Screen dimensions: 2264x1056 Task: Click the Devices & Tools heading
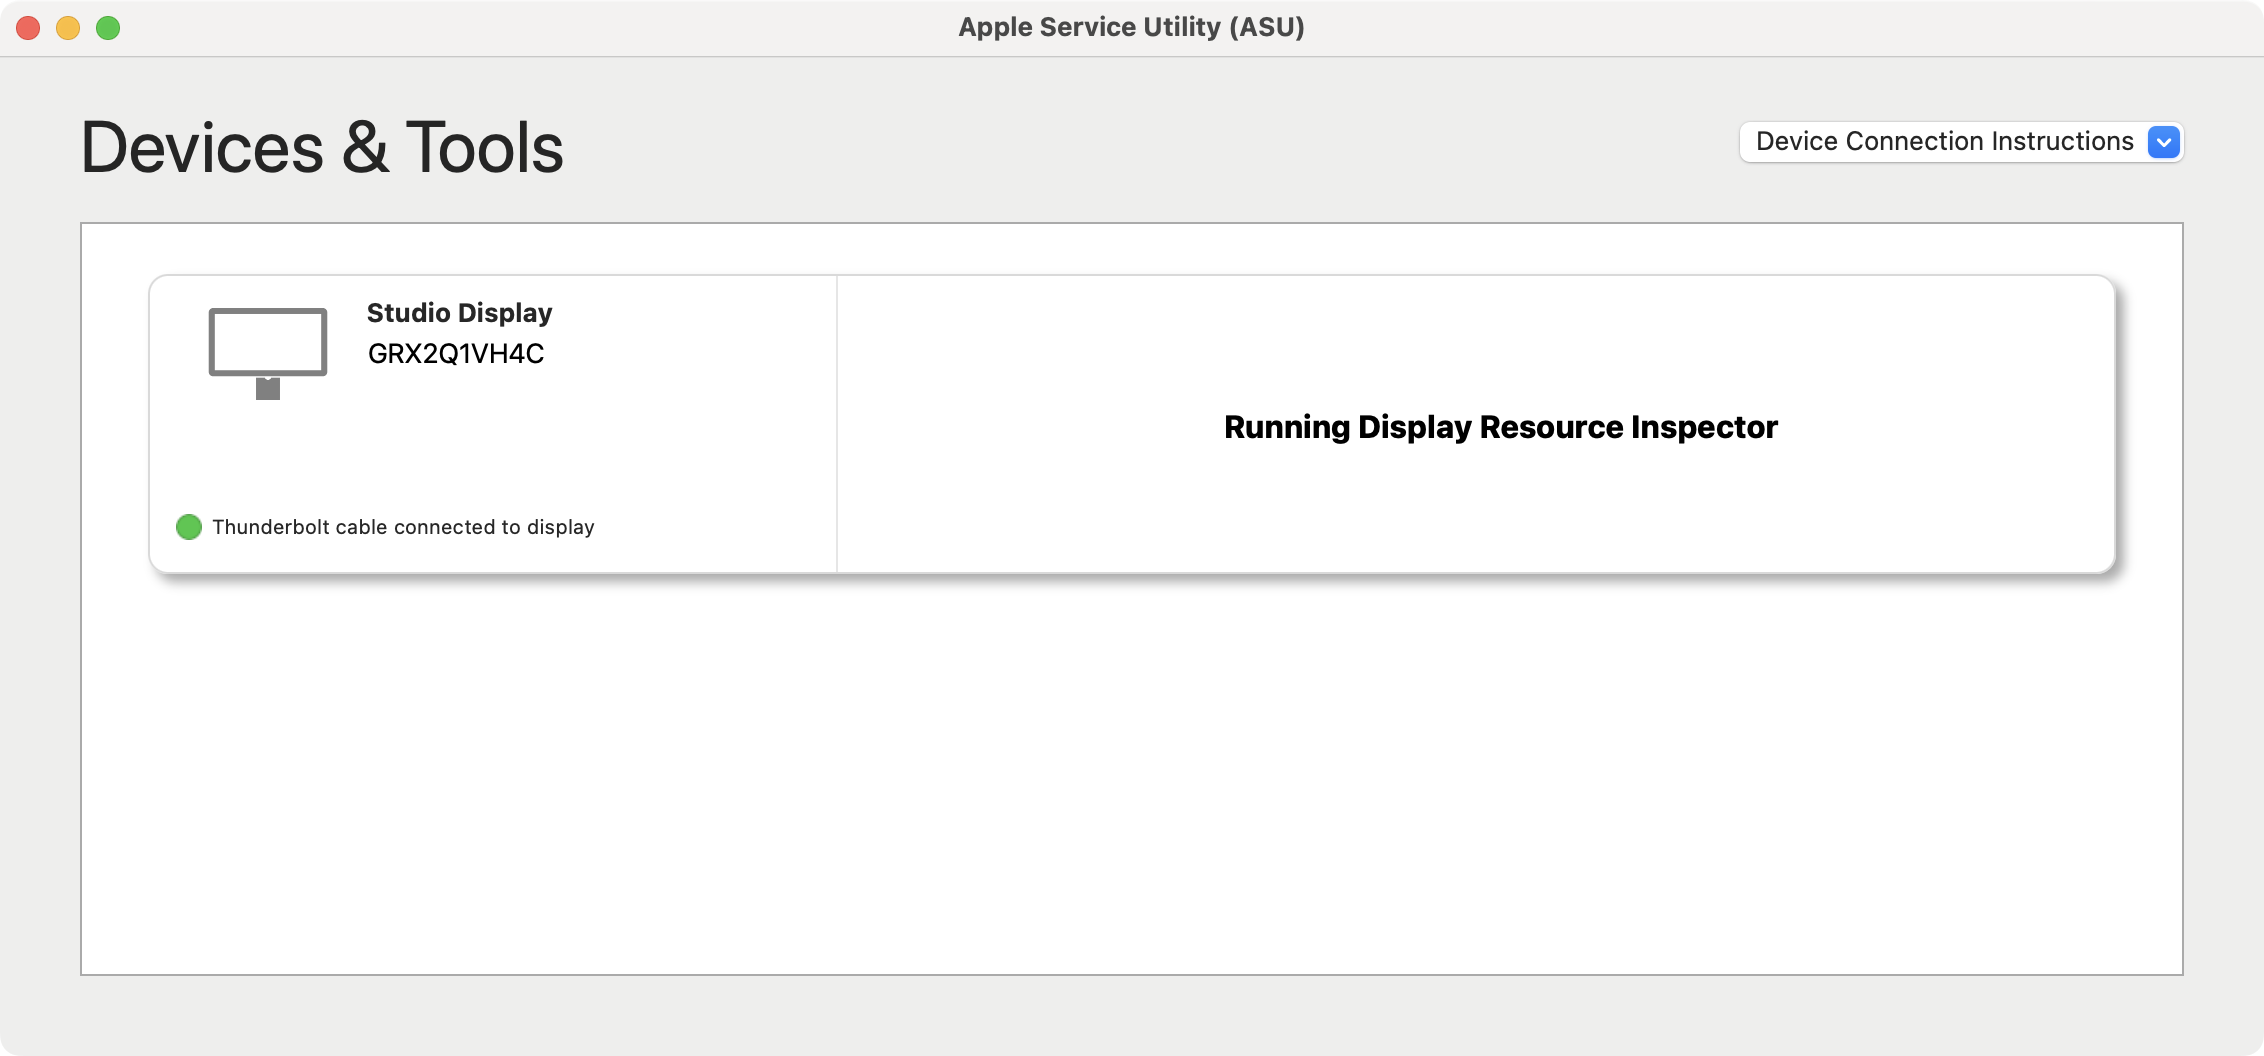pos(322,147)
